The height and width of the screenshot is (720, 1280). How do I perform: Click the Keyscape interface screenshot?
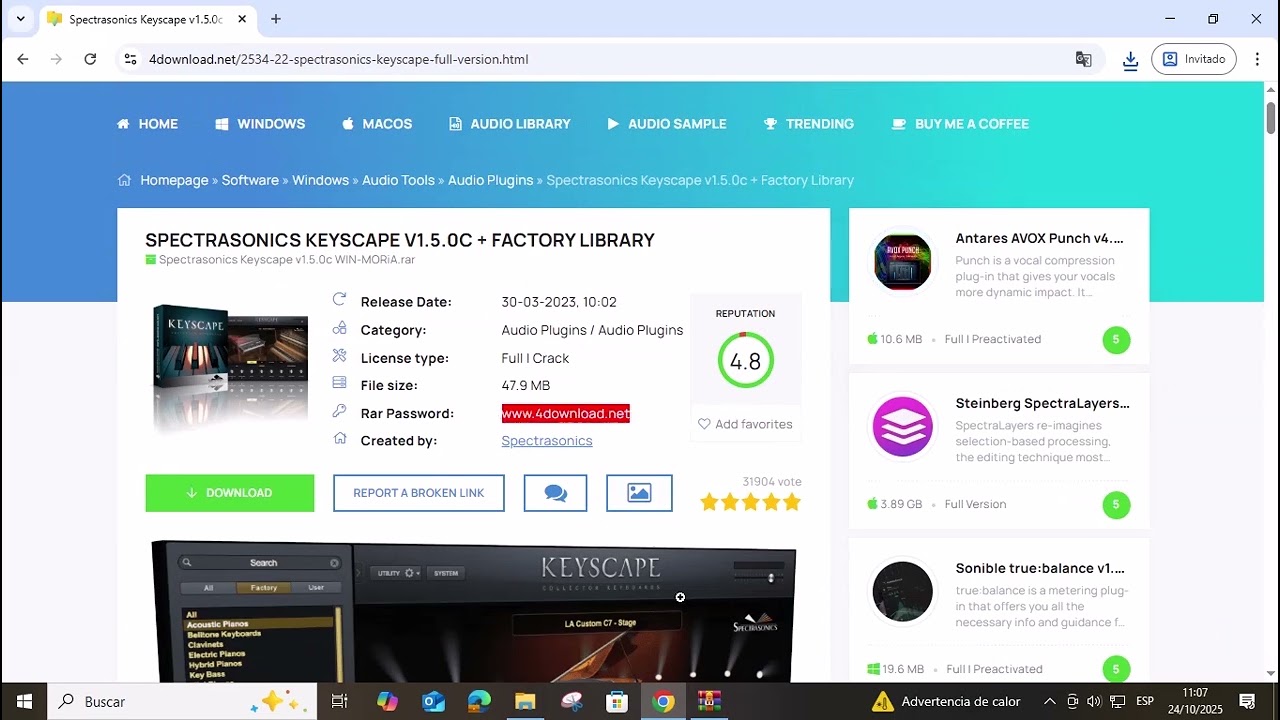474,612
